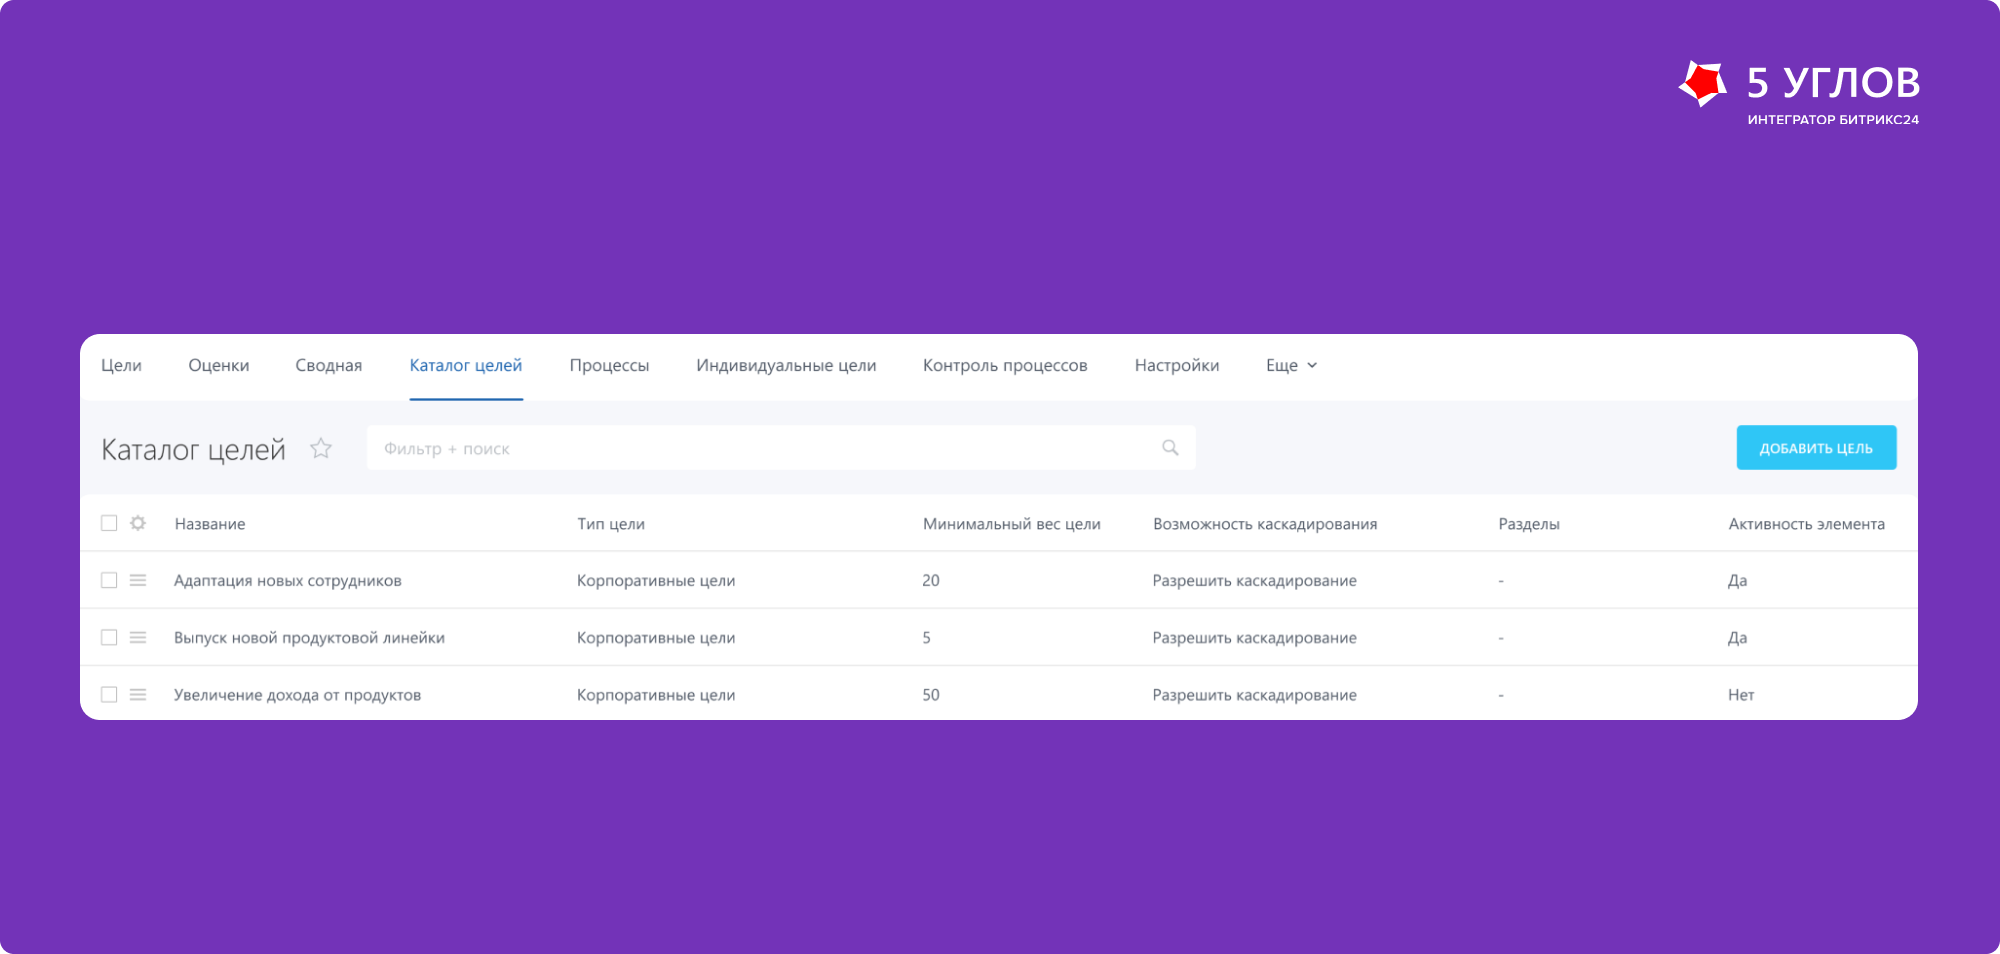This screenshot has height=954, width=2000.
Task: Click Корпоративные цели in Увеличение дохода row
Action: (656, 695)
